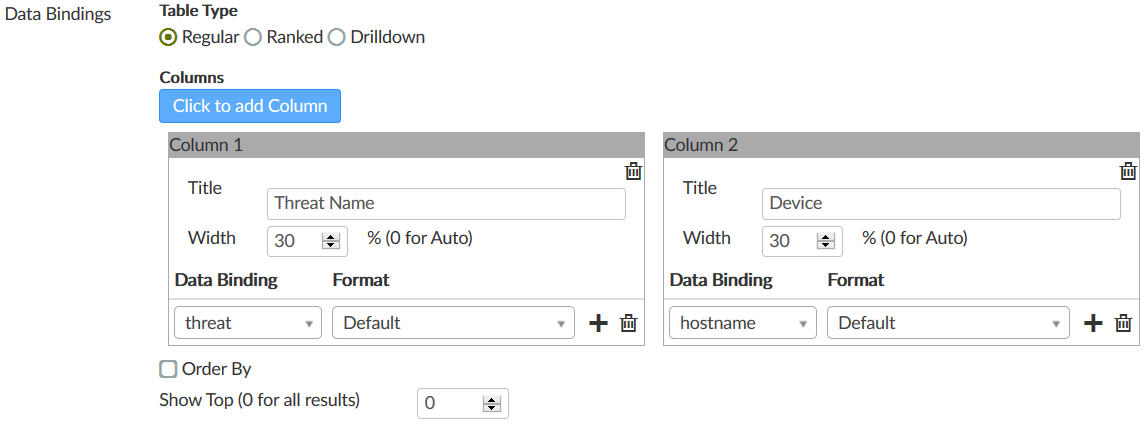Screen dimensions: 1147x428
Task: Click the 'Click to add Column' button
Action: 250,106
